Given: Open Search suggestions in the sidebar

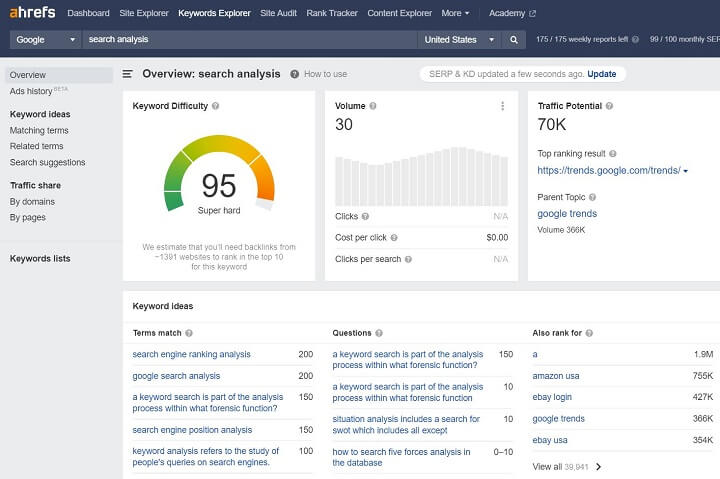Looking at the screenshot, I should 47,162.
